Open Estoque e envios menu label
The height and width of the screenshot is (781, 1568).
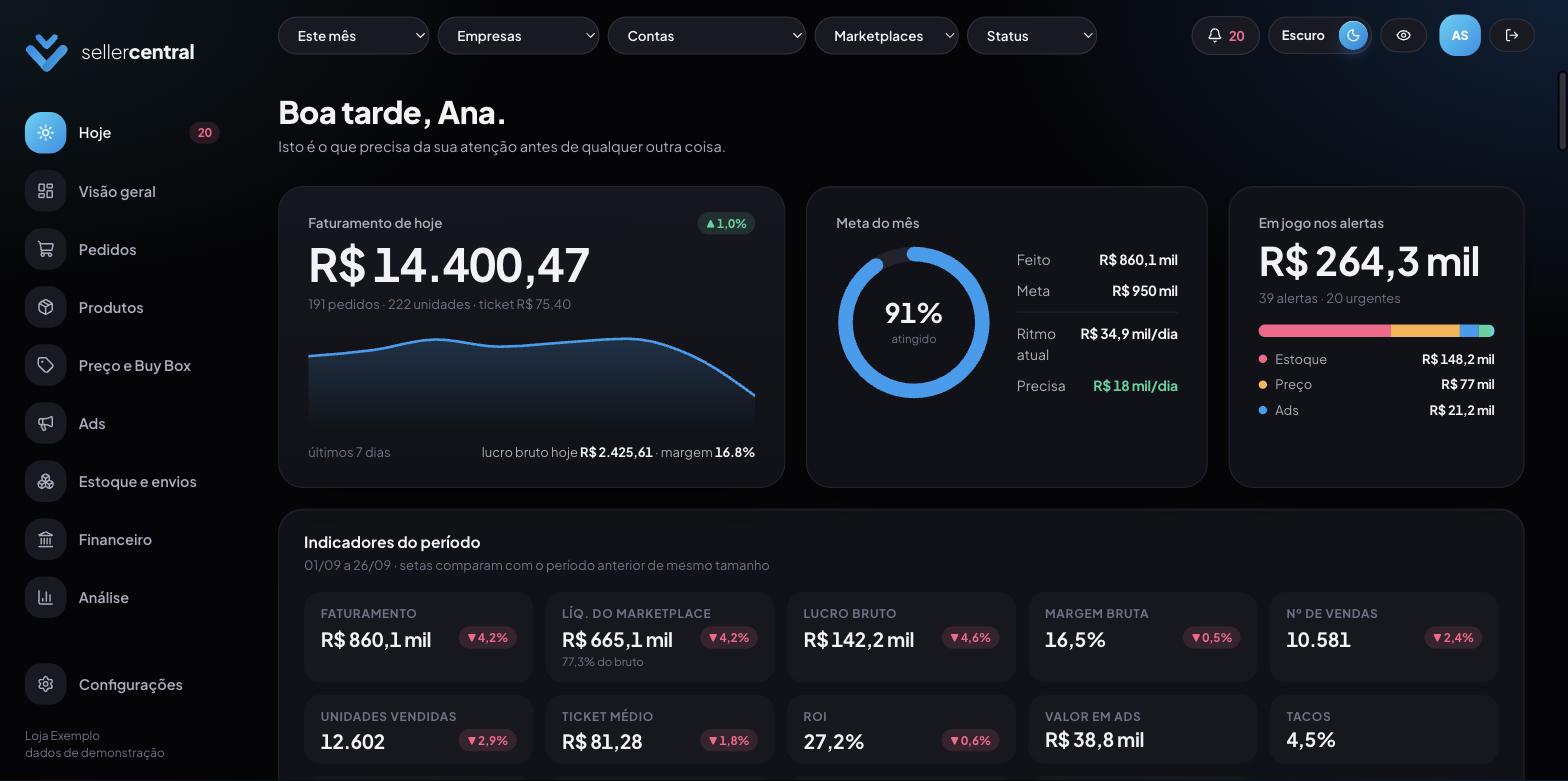pyautogui.click(x=138, y=481)
